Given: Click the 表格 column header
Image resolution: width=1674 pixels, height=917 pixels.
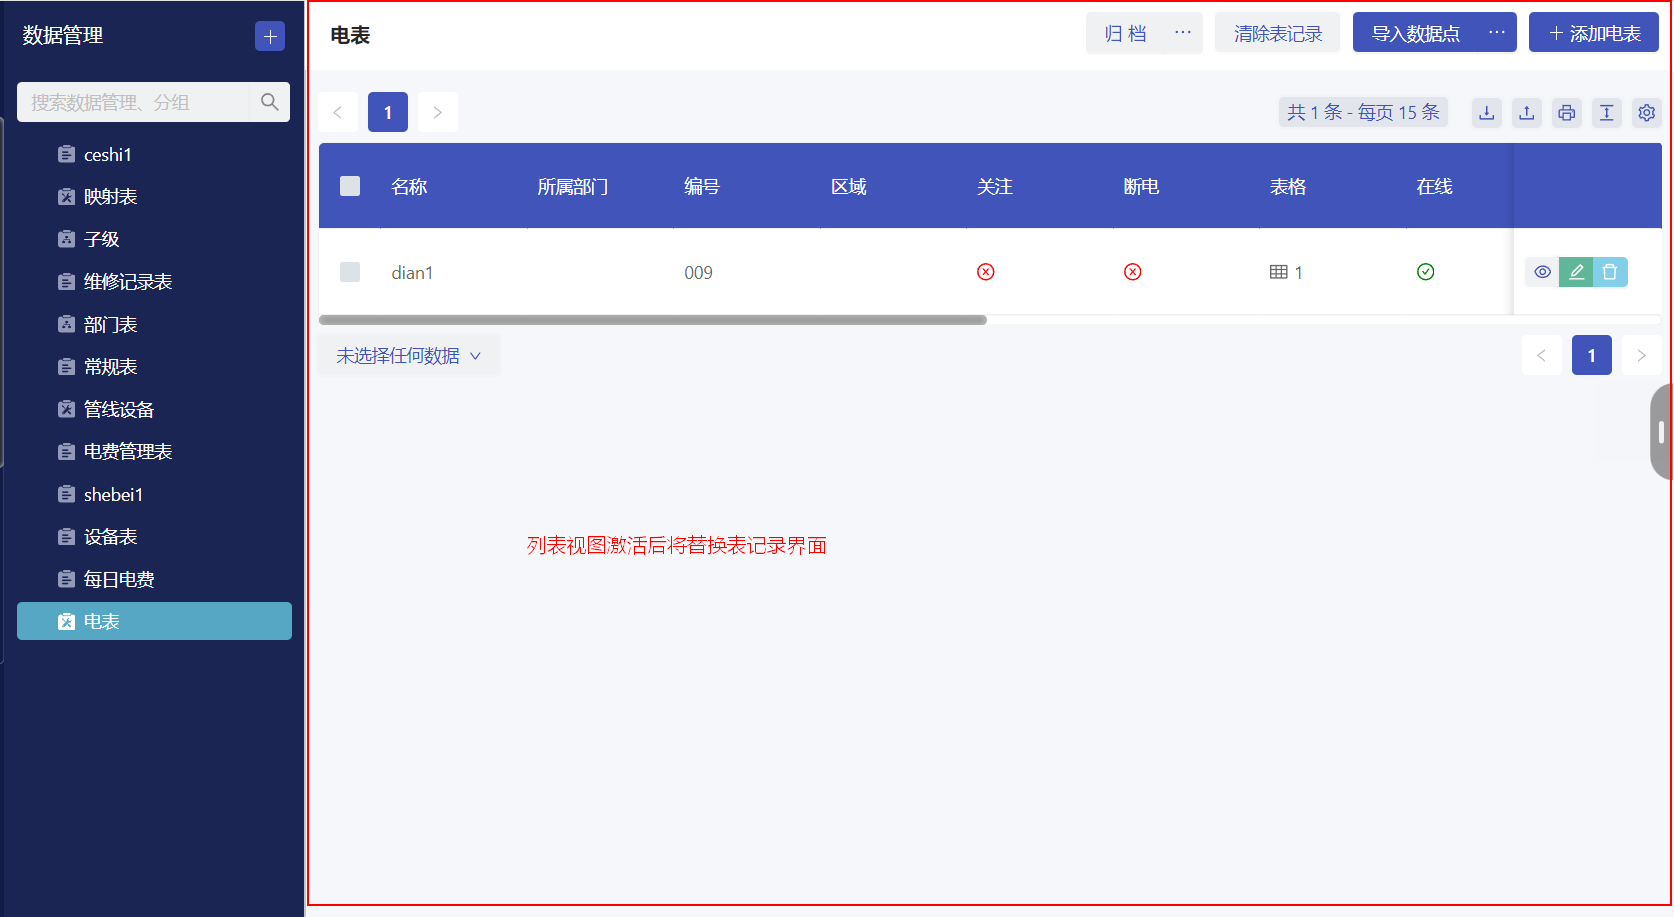Looking at the screenshot, I should 1288,186.
